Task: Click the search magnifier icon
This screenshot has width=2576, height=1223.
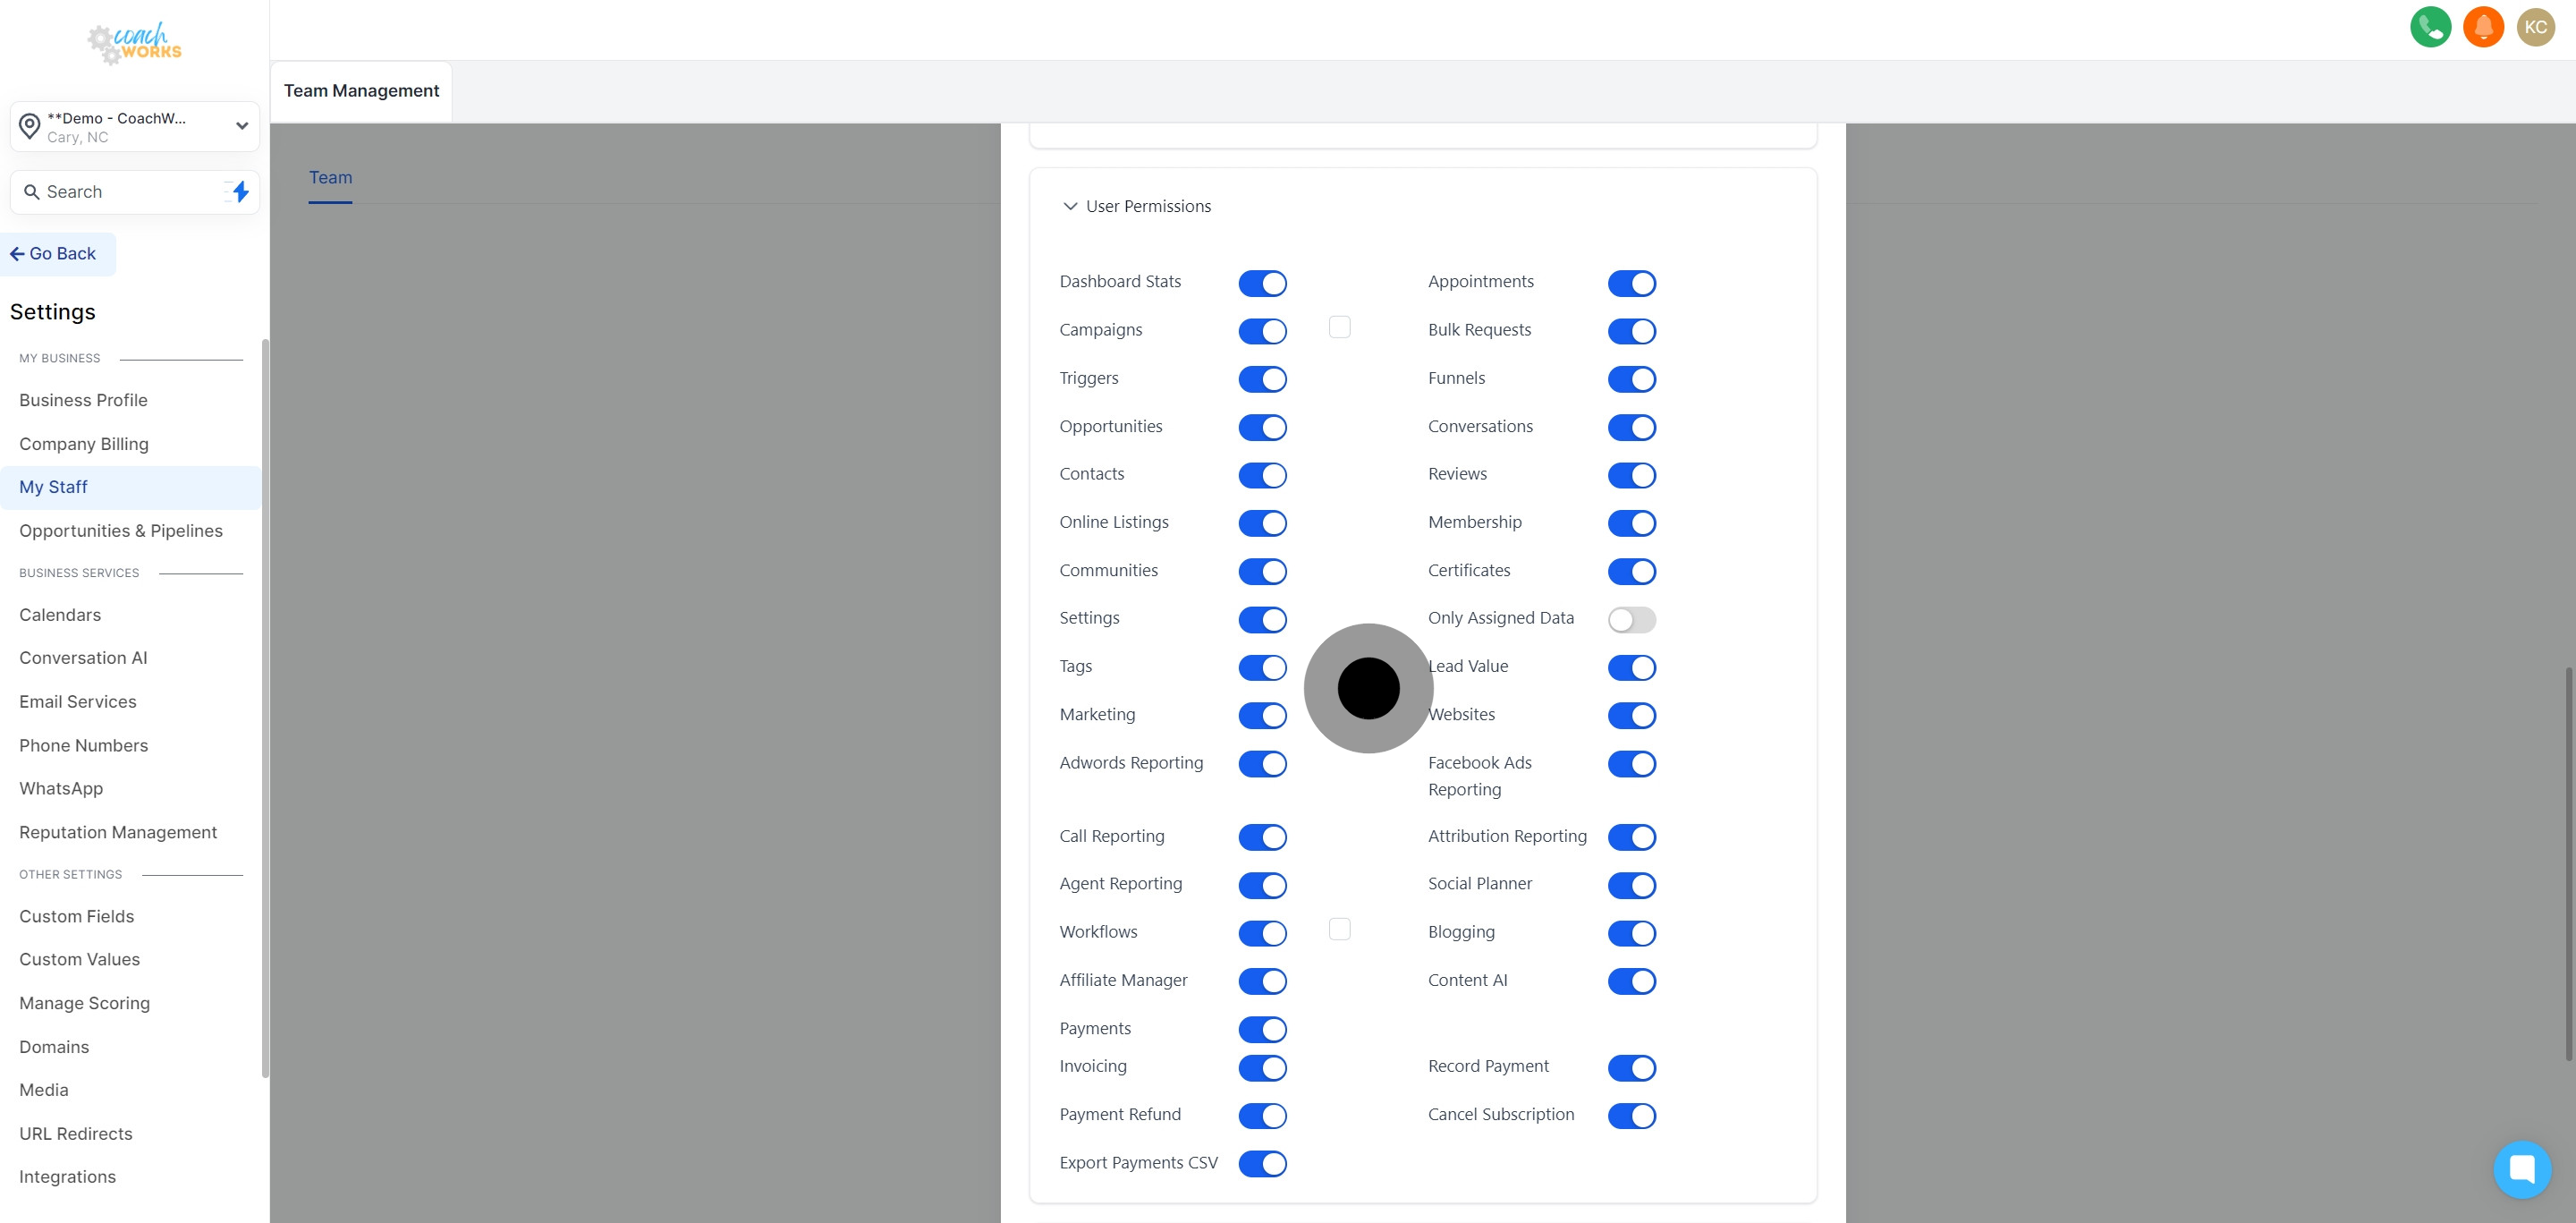Action: tap(31, 191)
